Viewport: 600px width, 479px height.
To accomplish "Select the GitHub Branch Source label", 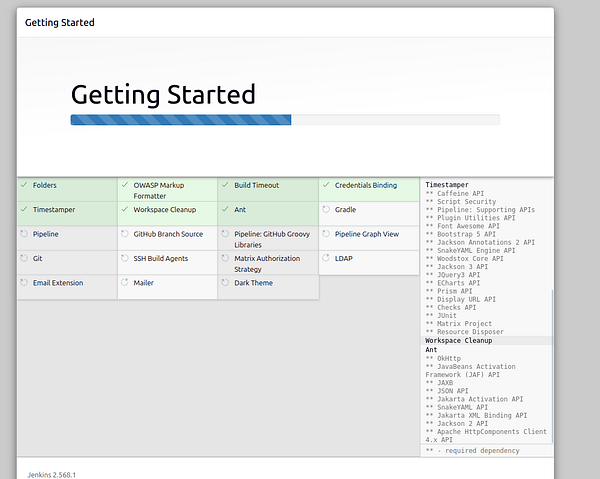I will tap(168, 234).
